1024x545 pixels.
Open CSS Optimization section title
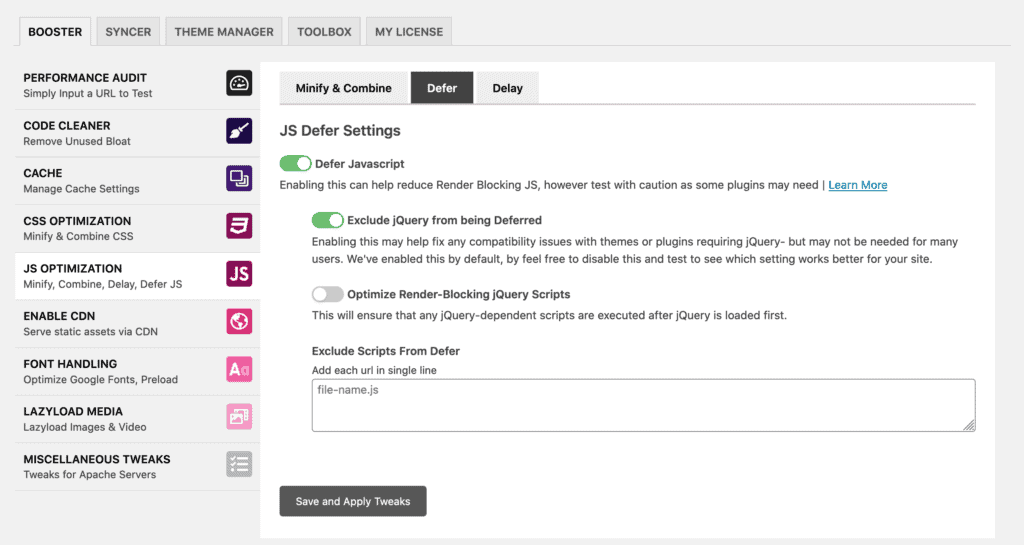click(77, 221)
